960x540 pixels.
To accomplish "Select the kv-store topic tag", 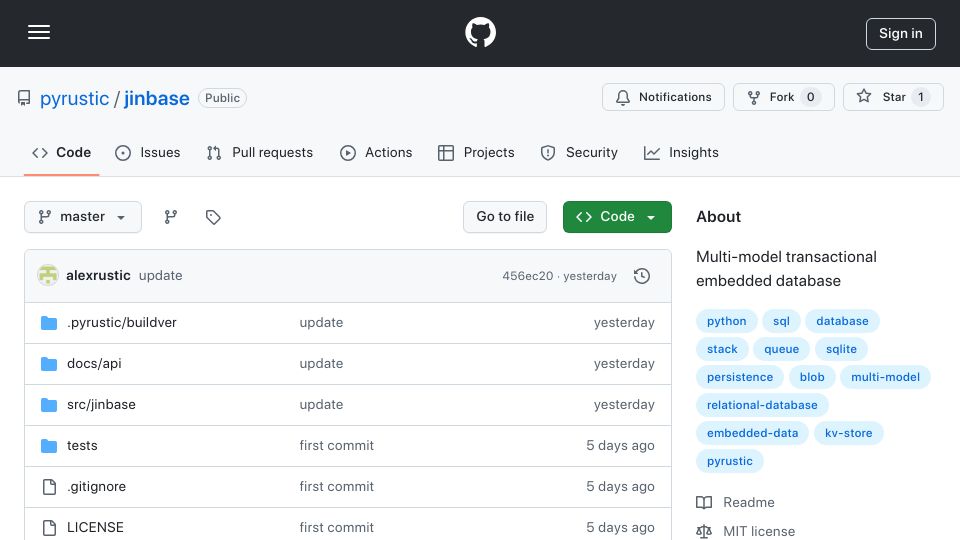I will pos(849,433).
